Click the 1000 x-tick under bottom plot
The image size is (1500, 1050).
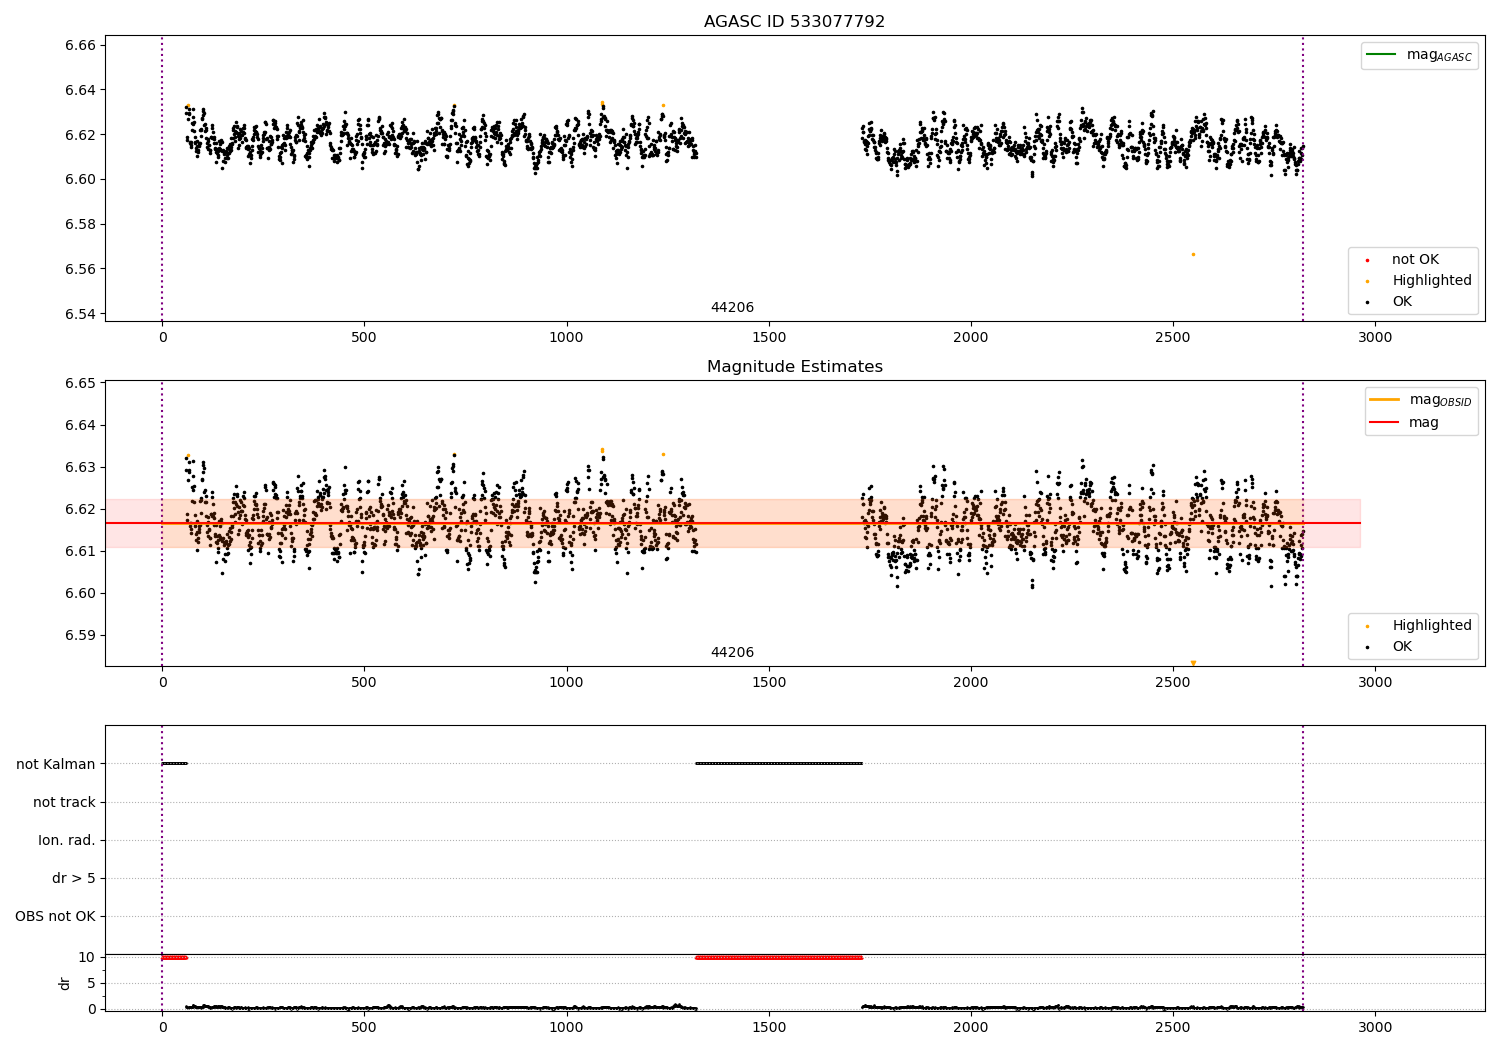pyautogui.click(x=566, y=1028)
